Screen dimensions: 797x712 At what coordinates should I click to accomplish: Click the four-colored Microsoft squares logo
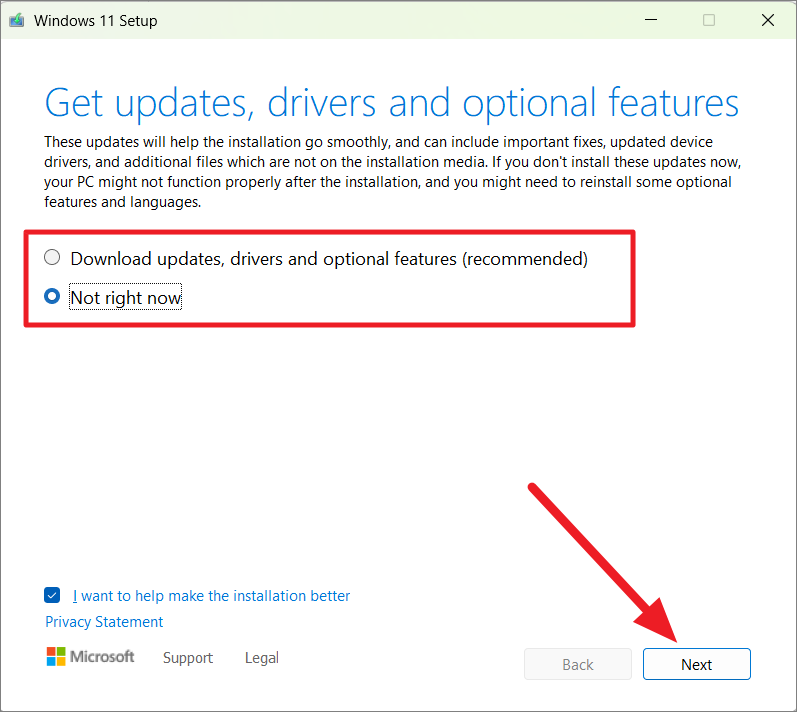[x=56, y=657]
